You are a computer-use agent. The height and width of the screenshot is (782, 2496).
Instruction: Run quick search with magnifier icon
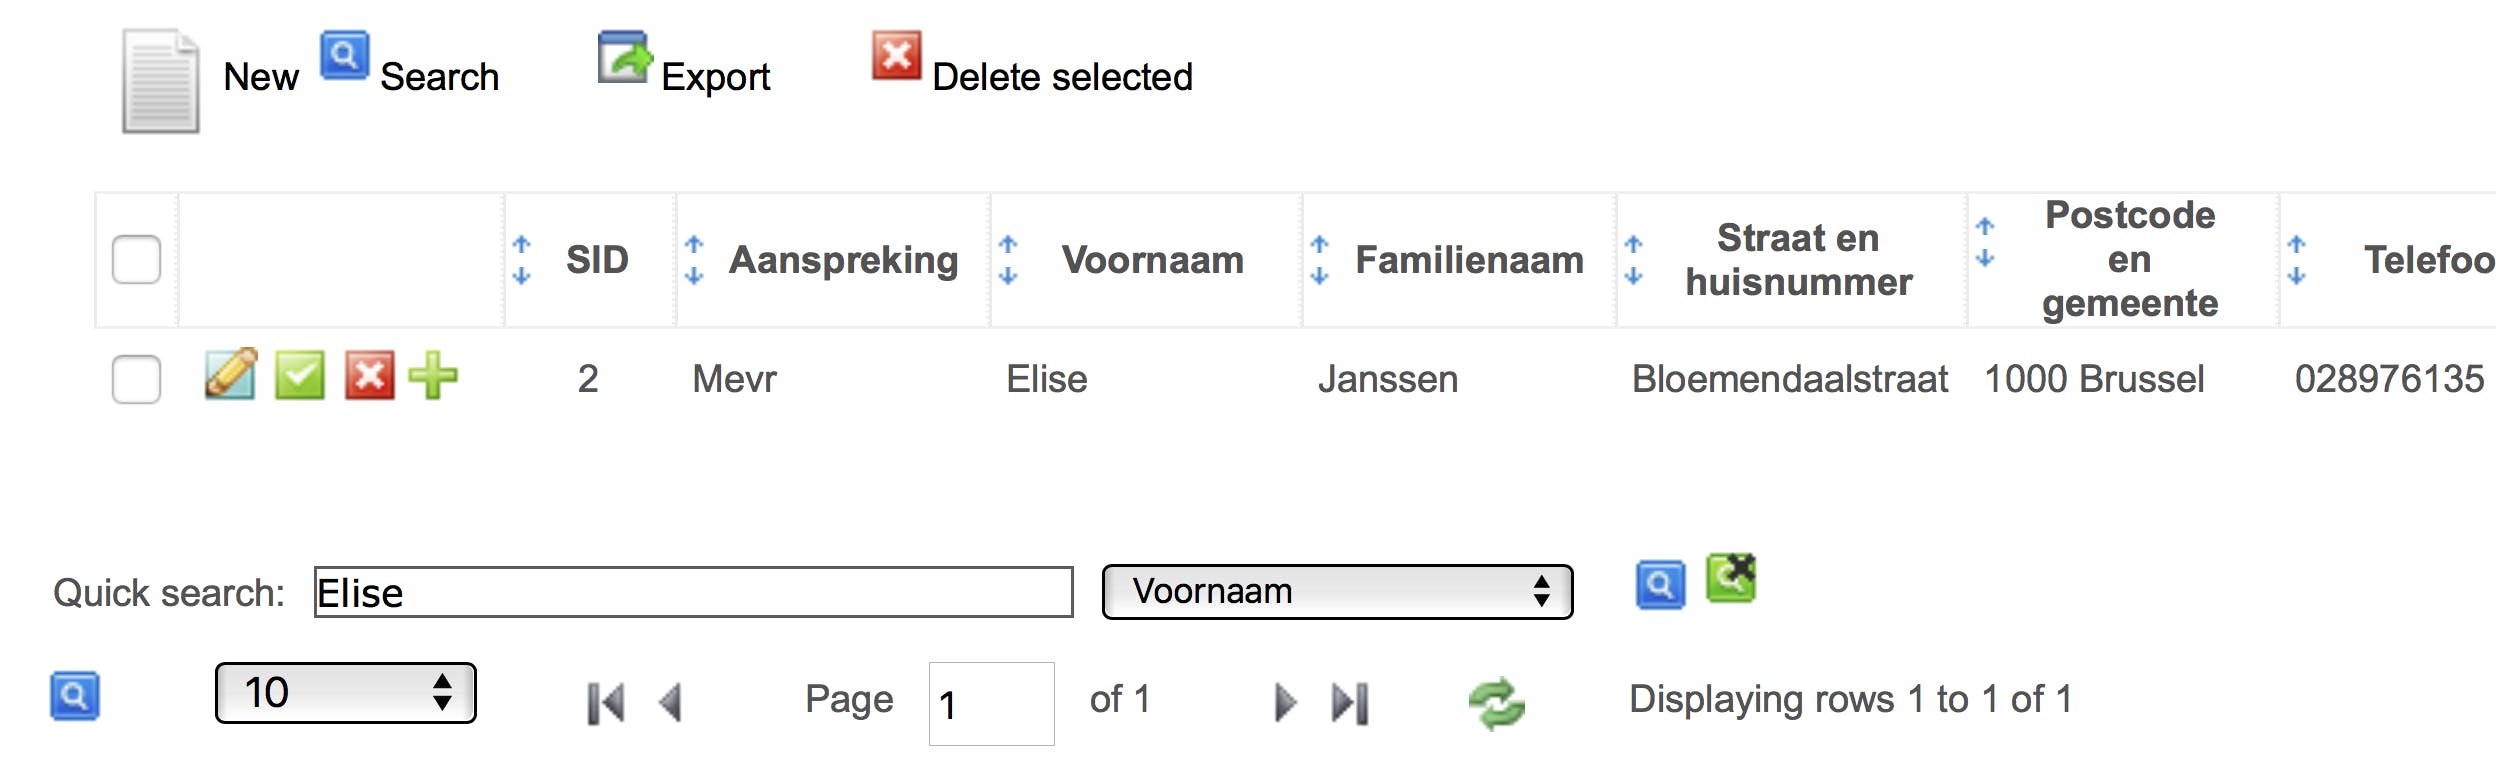(x=1660, y=584)
